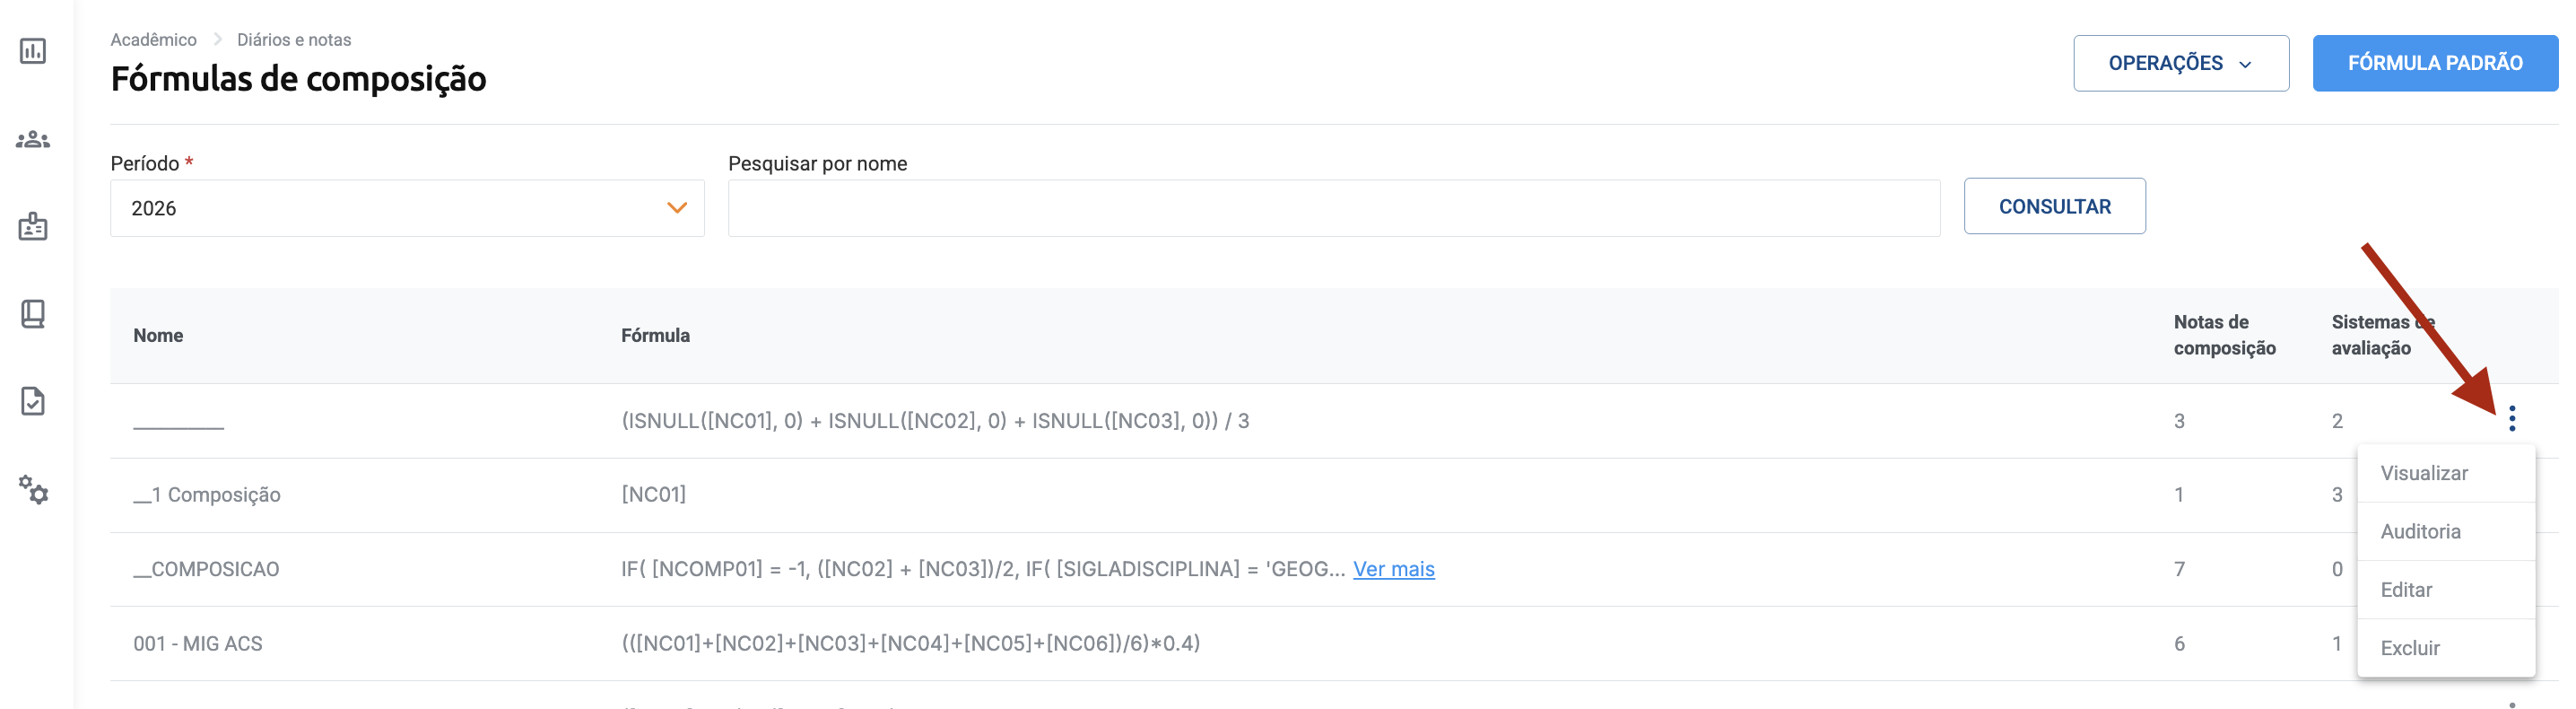The height and width of the screenshot is (709, 2576).
Task: Click the CONSULTAR button
Action: point(2054,206)
